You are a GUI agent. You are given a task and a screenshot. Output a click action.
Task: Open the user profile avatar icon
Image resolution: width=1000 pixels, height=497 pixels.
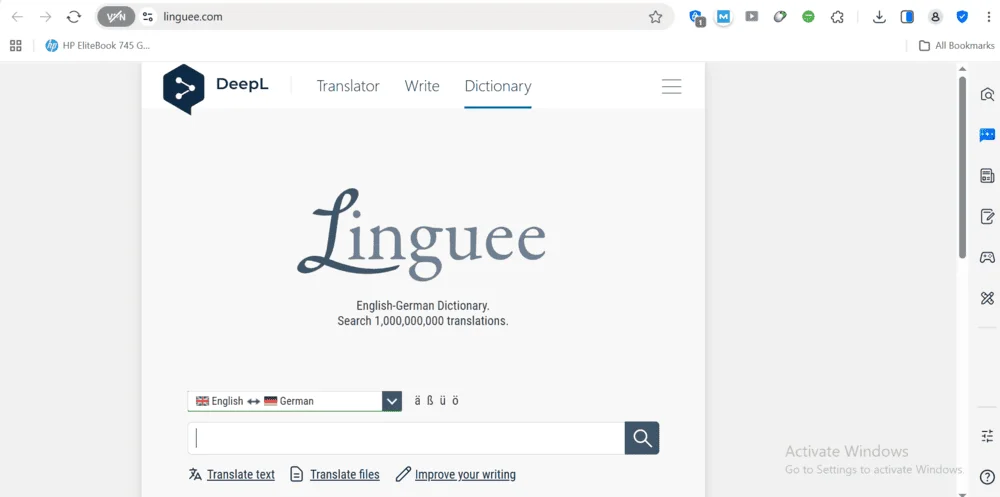coord(936,17)
